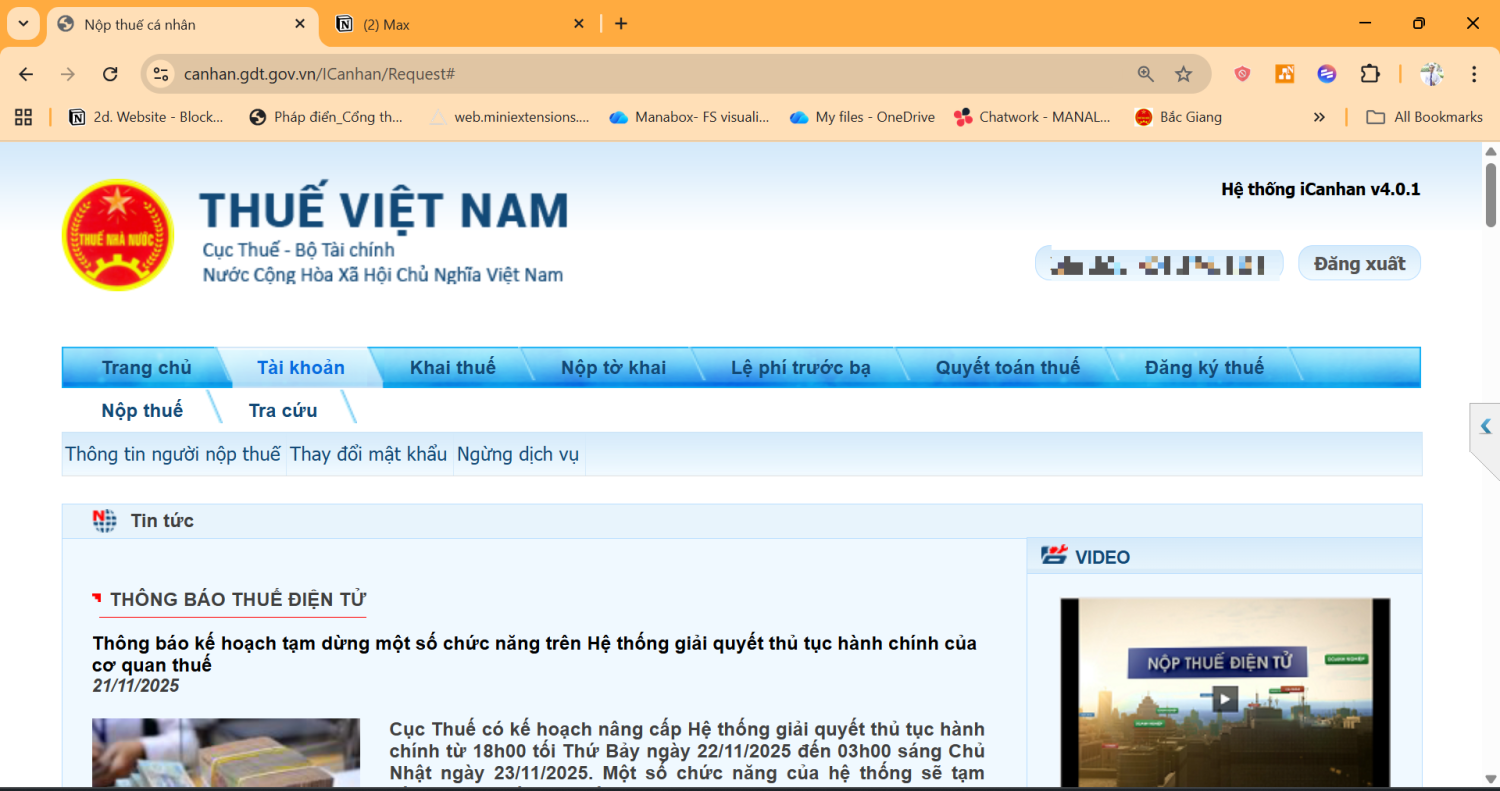Click the site information icon beside URL
Image resolution: width=1500 pixels, height=791 pixels.
[x=161, y=74]
